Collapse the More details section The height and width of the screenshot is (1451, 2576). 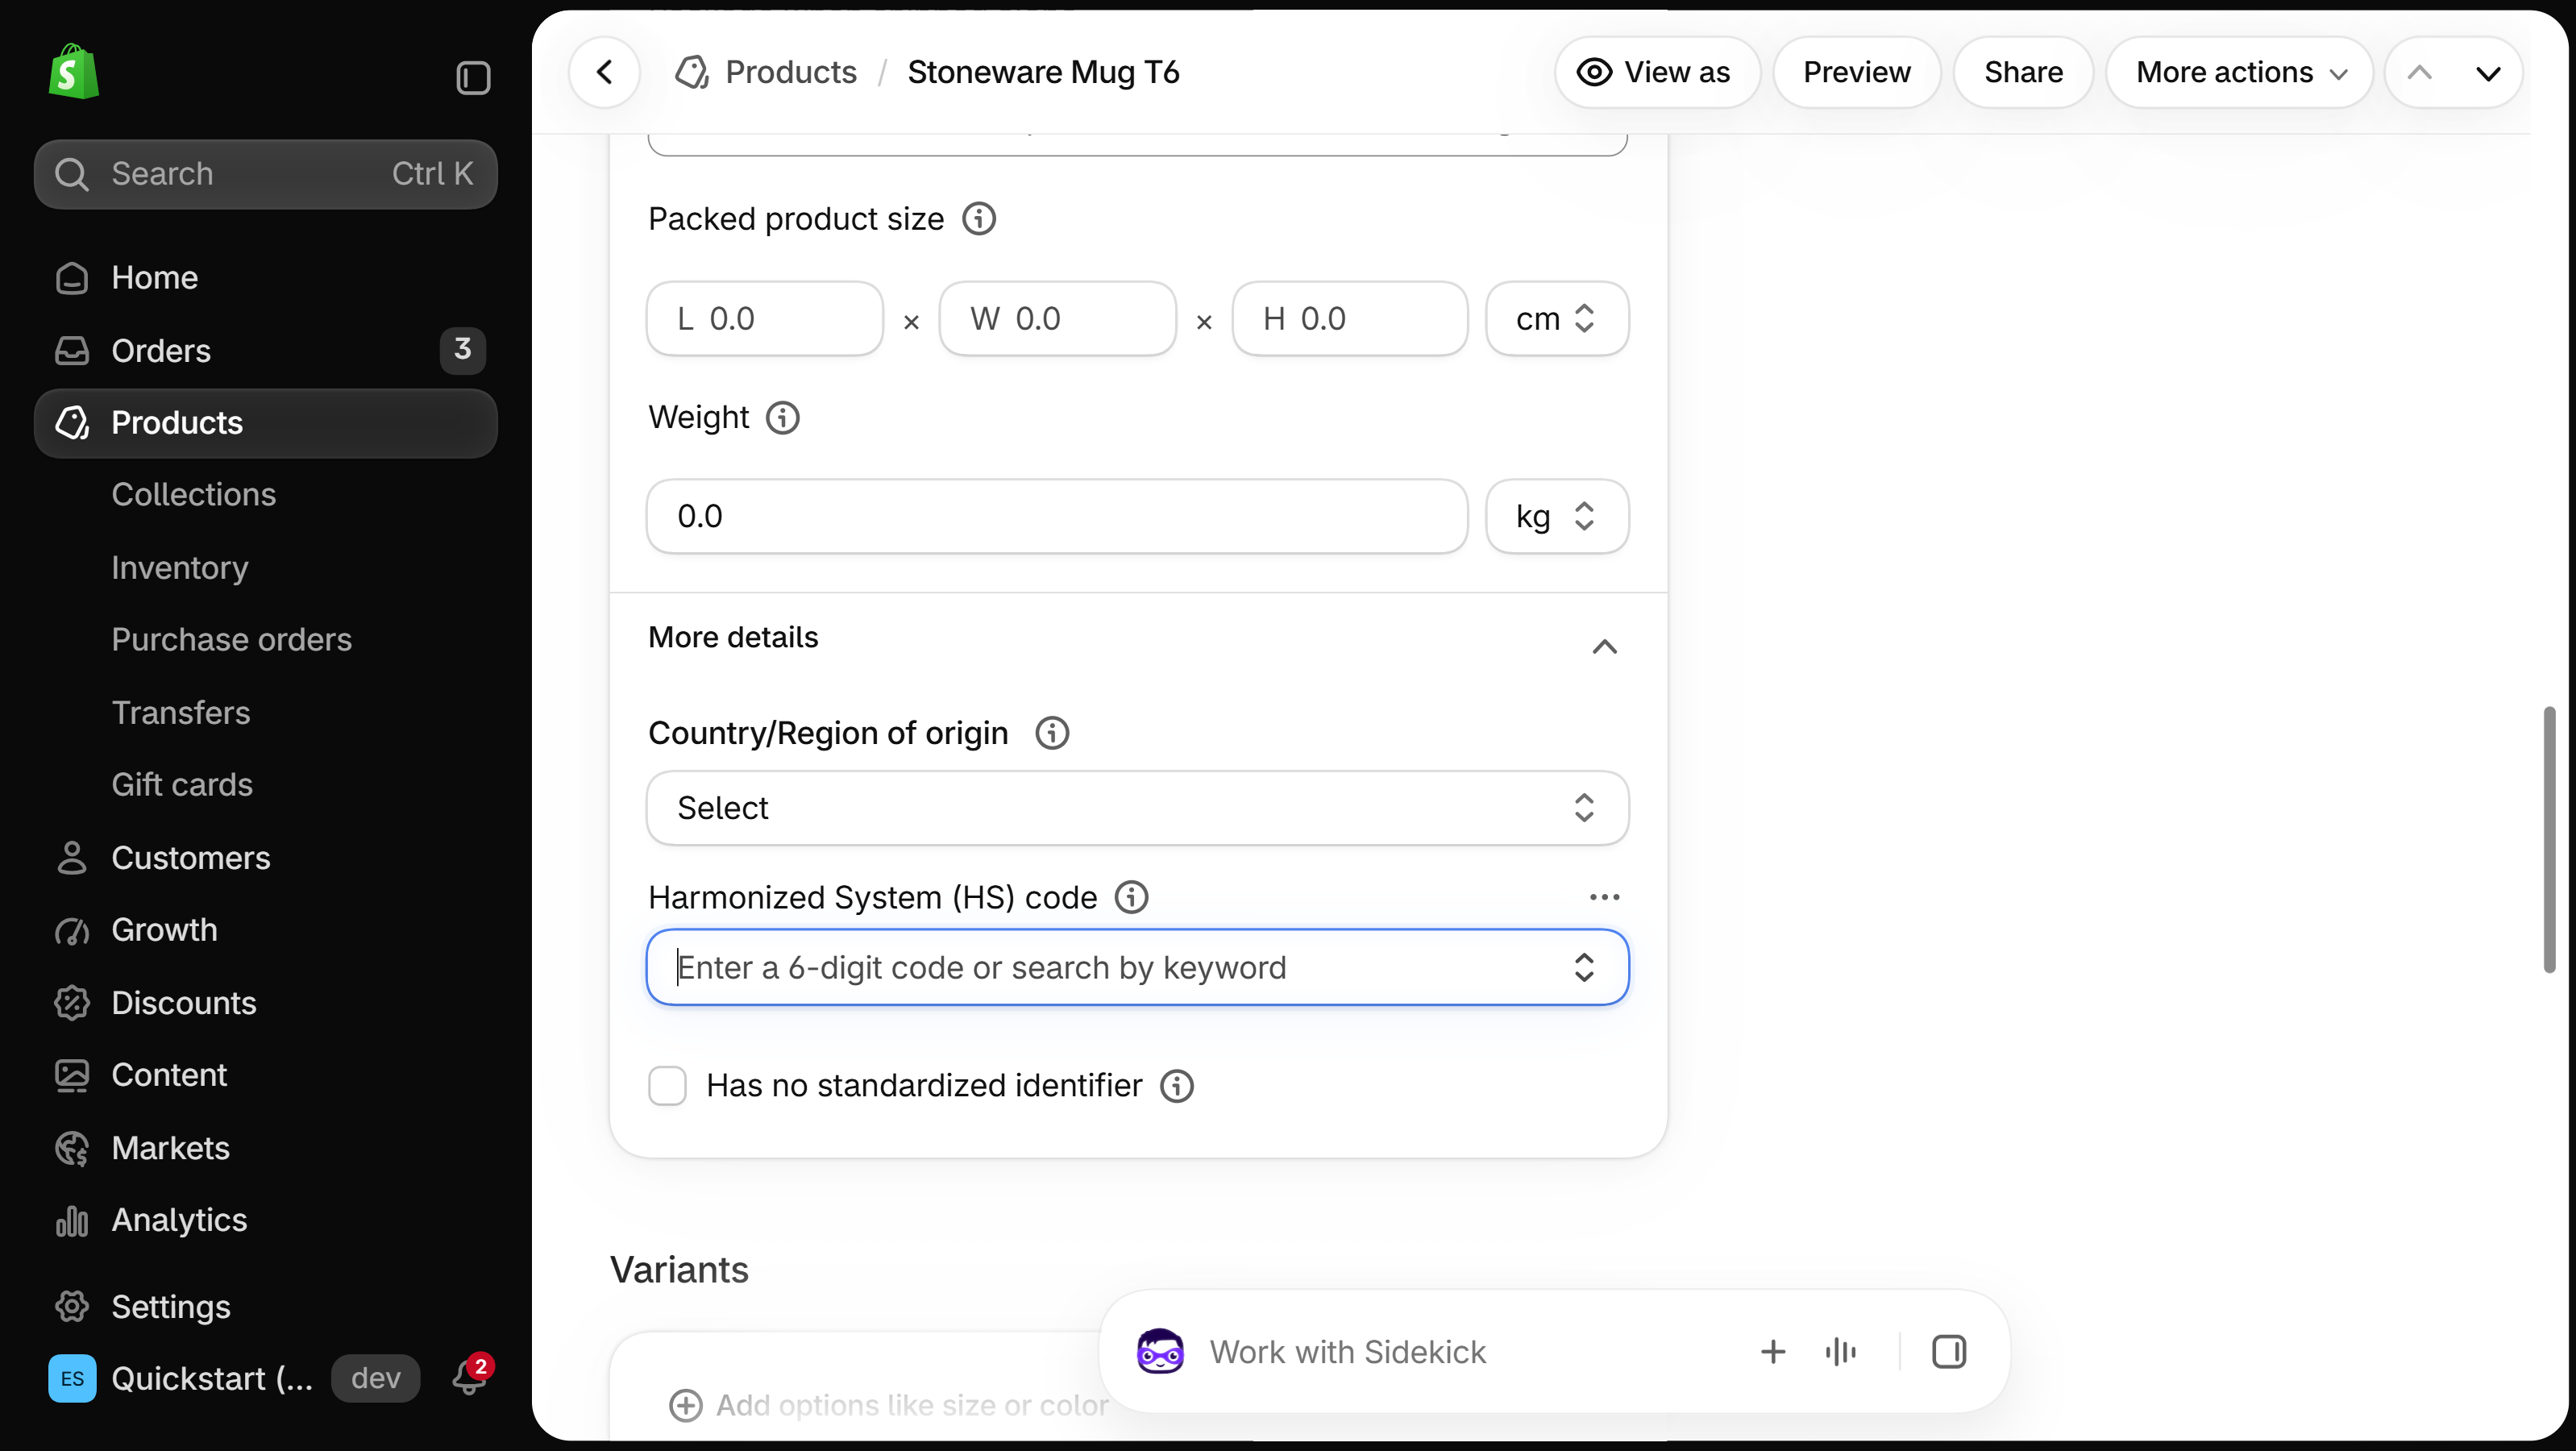(x=1605, y=646)
